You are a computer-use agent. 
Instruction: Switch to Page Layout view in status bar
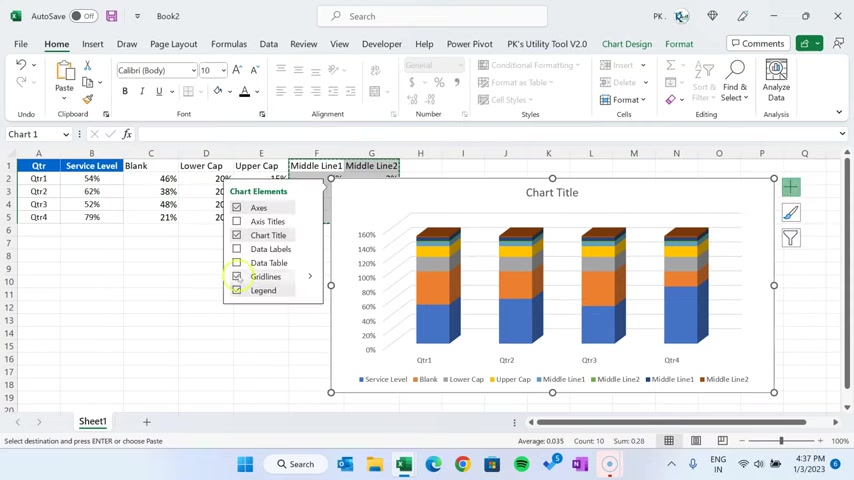coord(696,441)
